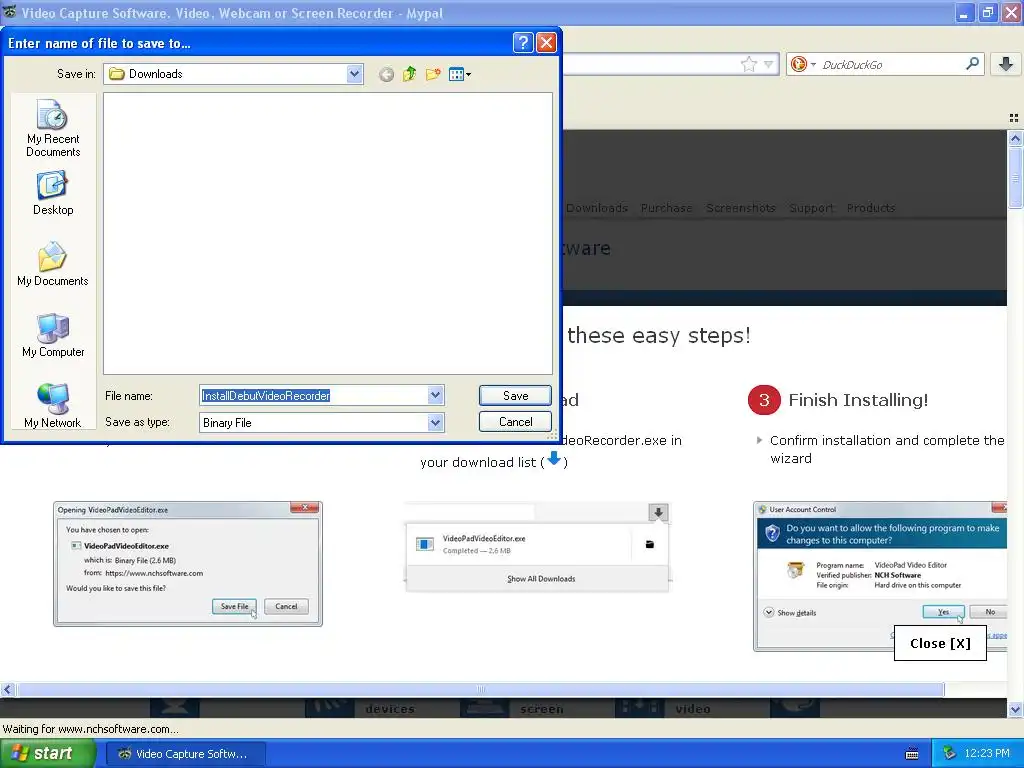Click the Close [X] button on page
1024x768 pixels.
pyautogui.click(x=940, y=643)
